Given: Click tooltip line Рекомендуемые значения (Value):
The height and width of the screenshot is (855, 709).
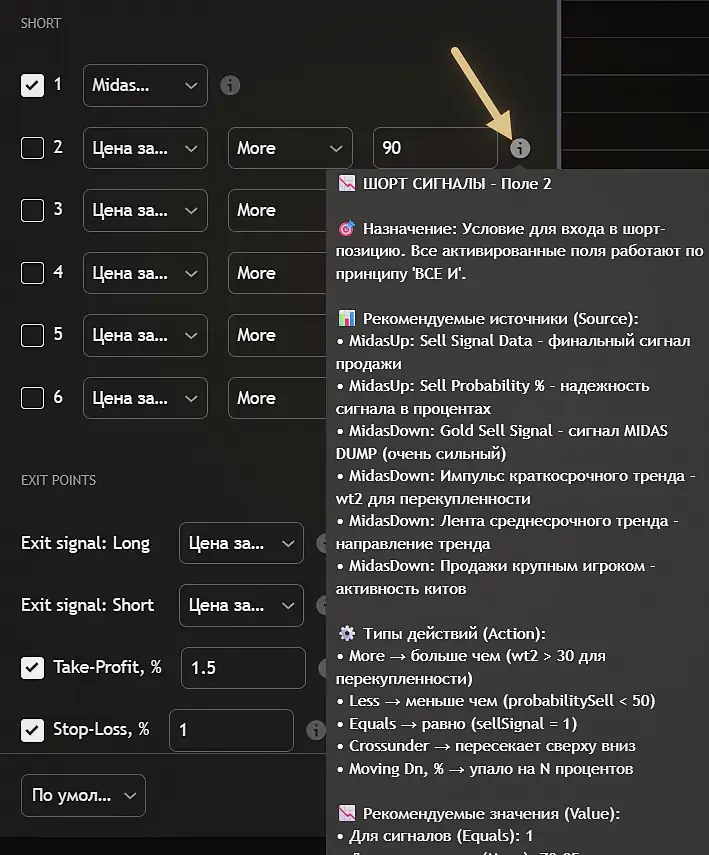Looking at the screenshot, I should (x=491, y=814).
